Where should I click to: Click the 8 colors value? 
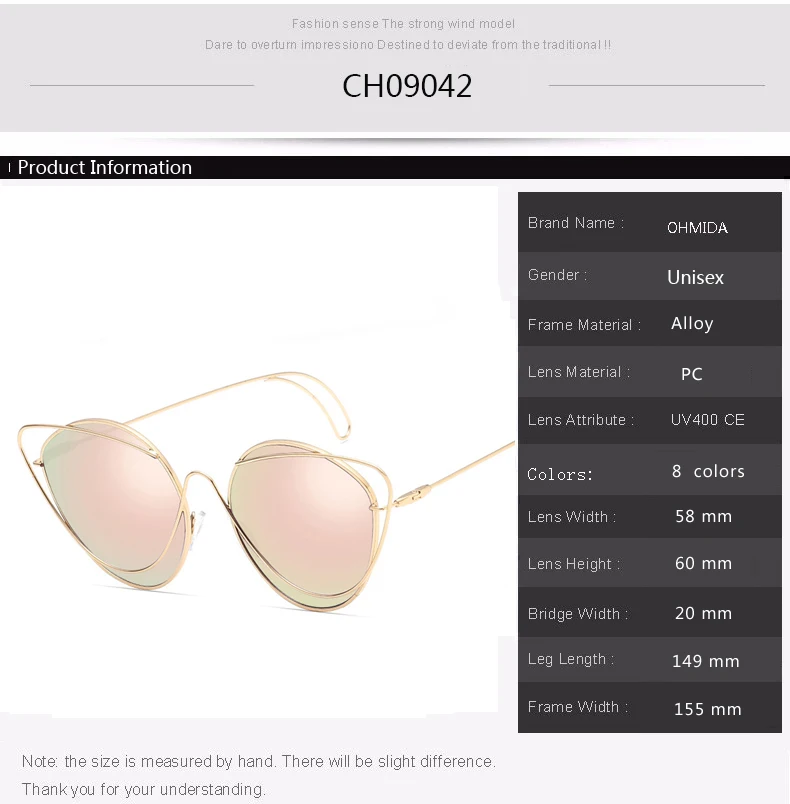point(708,471)
